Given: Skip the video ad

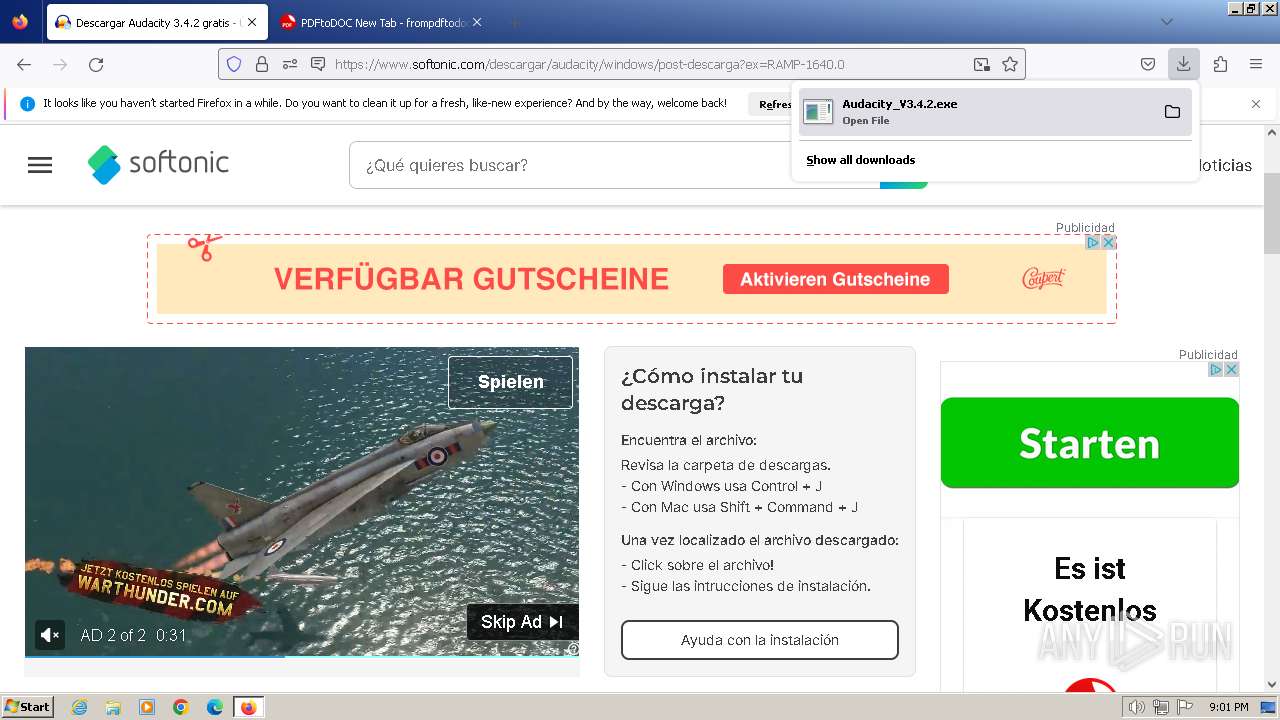Looking at the screenshot, I should (x=522, y=622).
